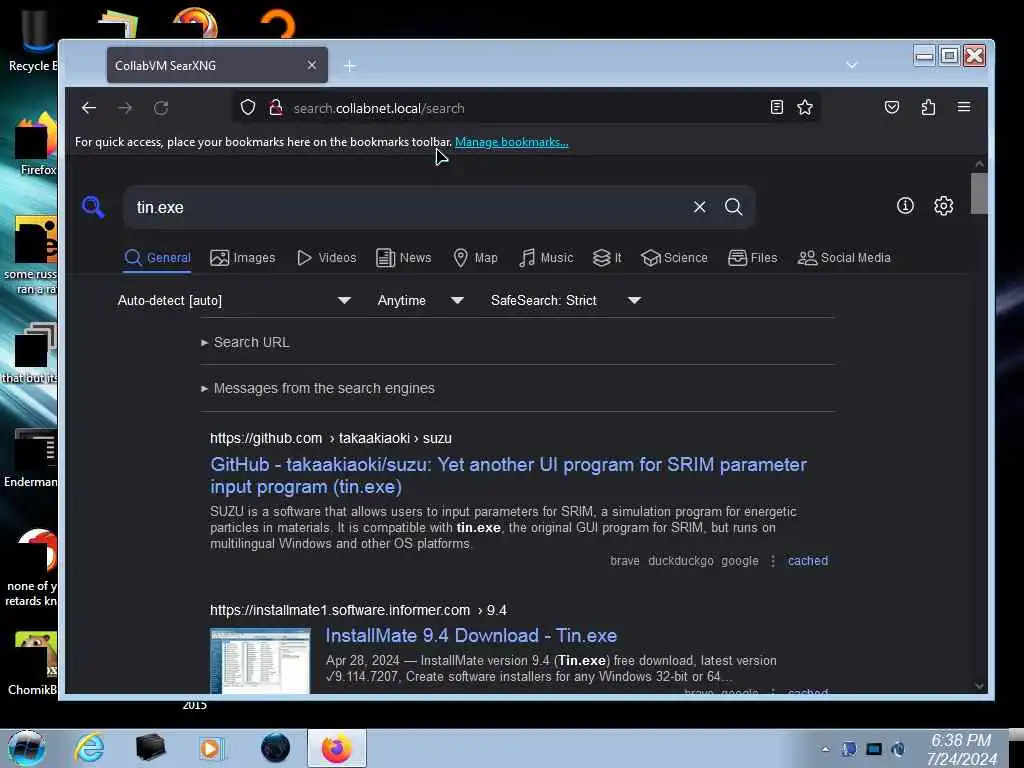Screen dimensions: 1024x768
Task: Open the GitHub result's options dots menu
Action: tap(773, 560)
